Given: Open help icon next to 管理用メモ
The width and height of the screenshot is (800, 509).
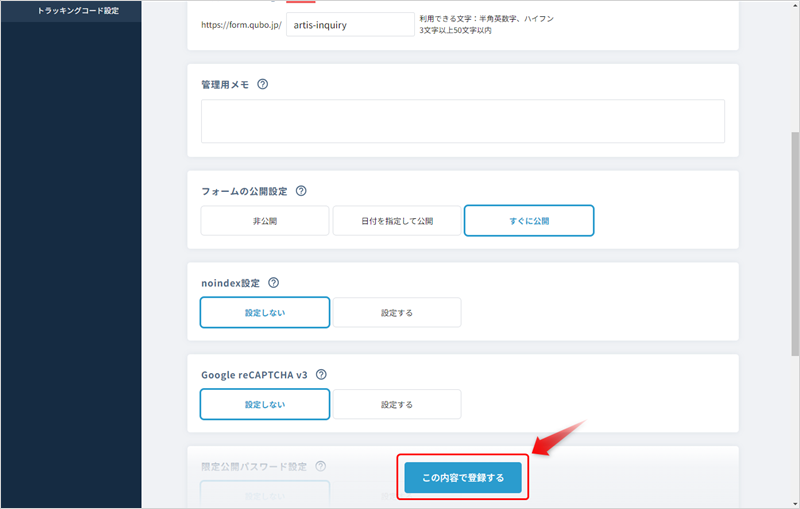Looking at the screenshot, I should point(262,84).
